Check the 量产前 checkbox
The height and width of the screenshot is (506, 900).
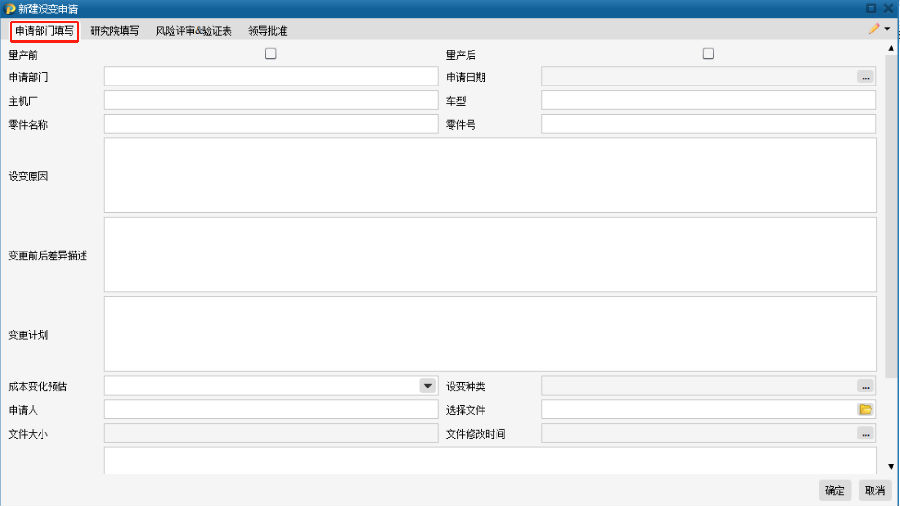coord(270,54)
